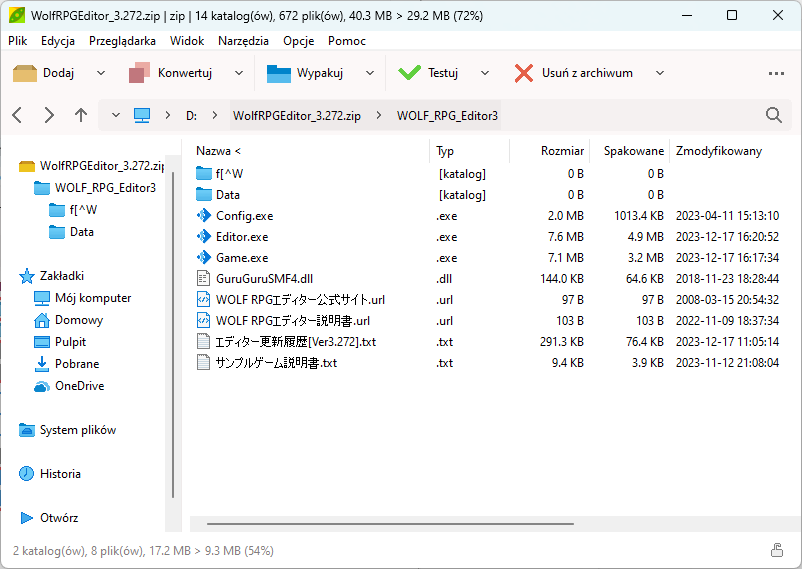Image resolution: width=802 pixels, height=569 pixels.
Task: Click the Otwórz play-arrow icon
Action: (x=27, y=518)
